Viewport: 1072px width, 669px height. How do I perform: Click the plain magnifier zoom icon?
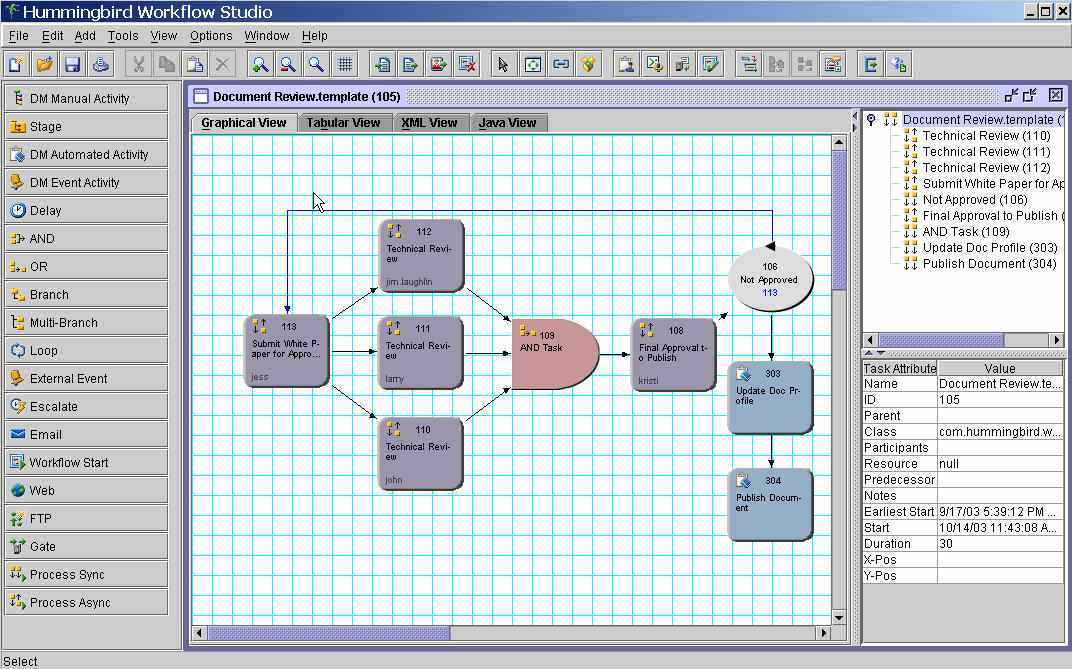(316, 65)
